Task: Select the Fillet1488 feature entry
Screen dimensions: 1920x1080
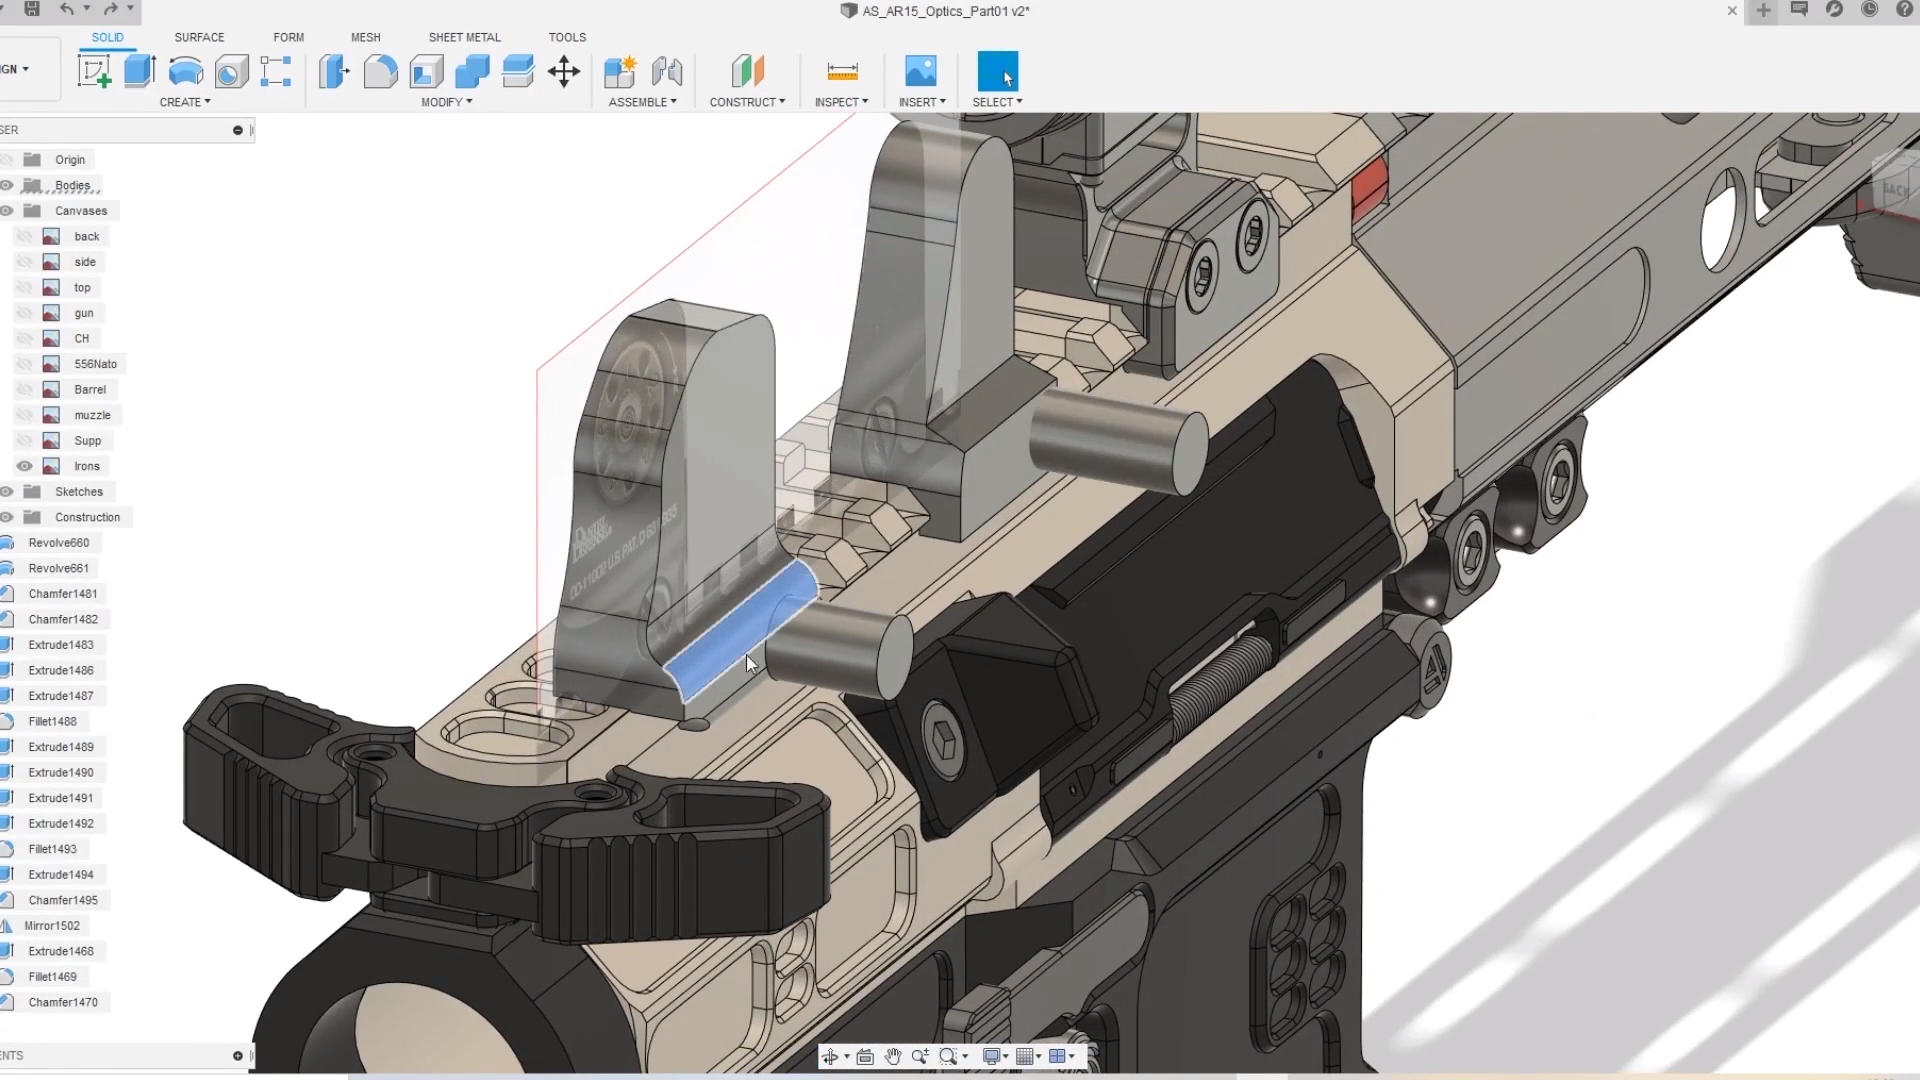Action: [52, 721]
